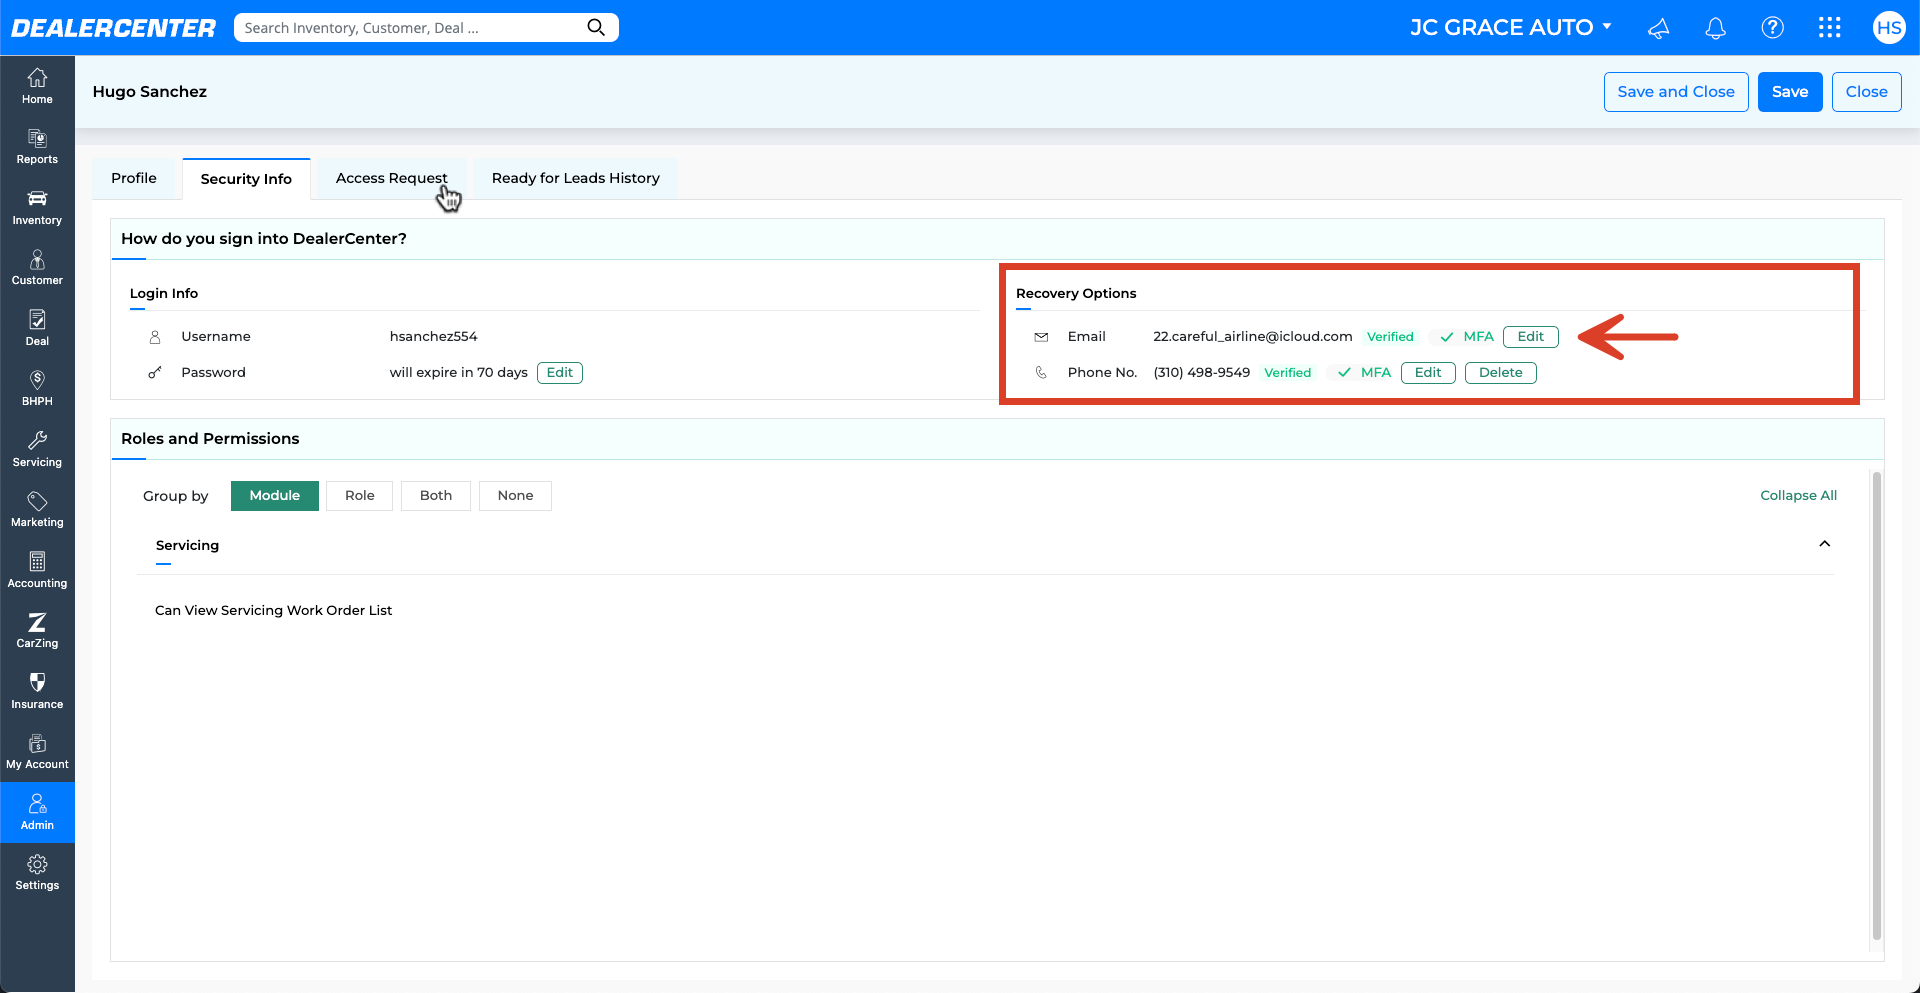Switch to the Profile tab

pyautogui.click(x=134, y=178)
